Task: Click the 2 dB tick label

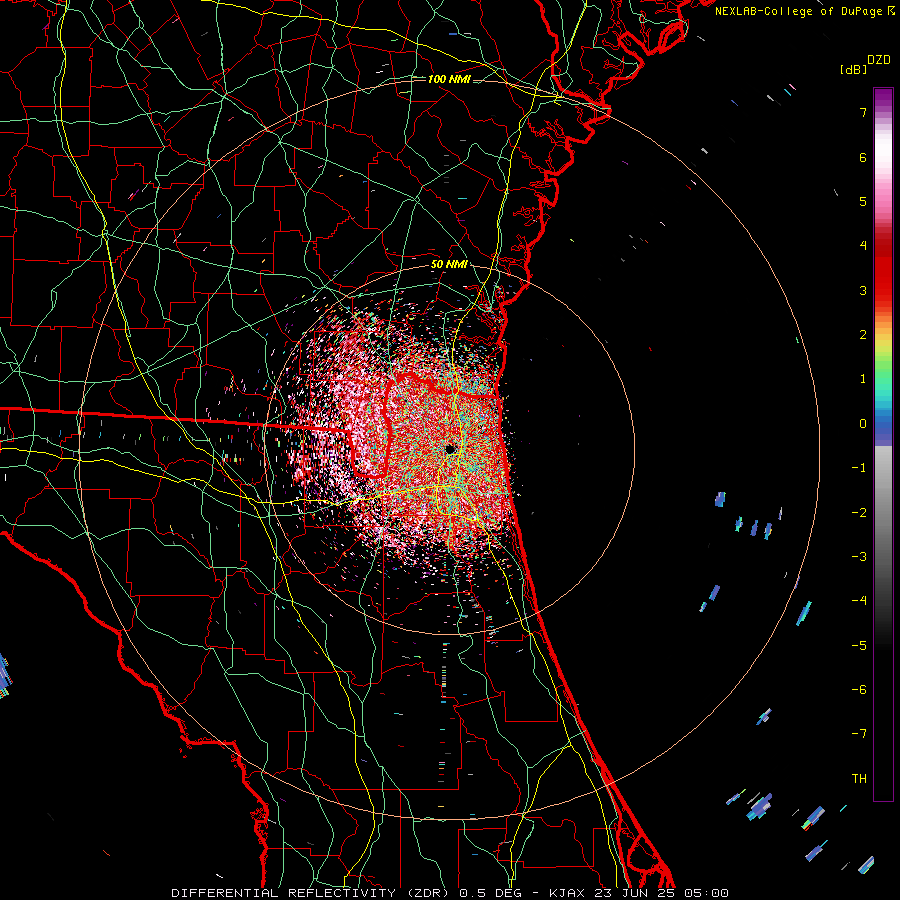Action: coord(863,335)
